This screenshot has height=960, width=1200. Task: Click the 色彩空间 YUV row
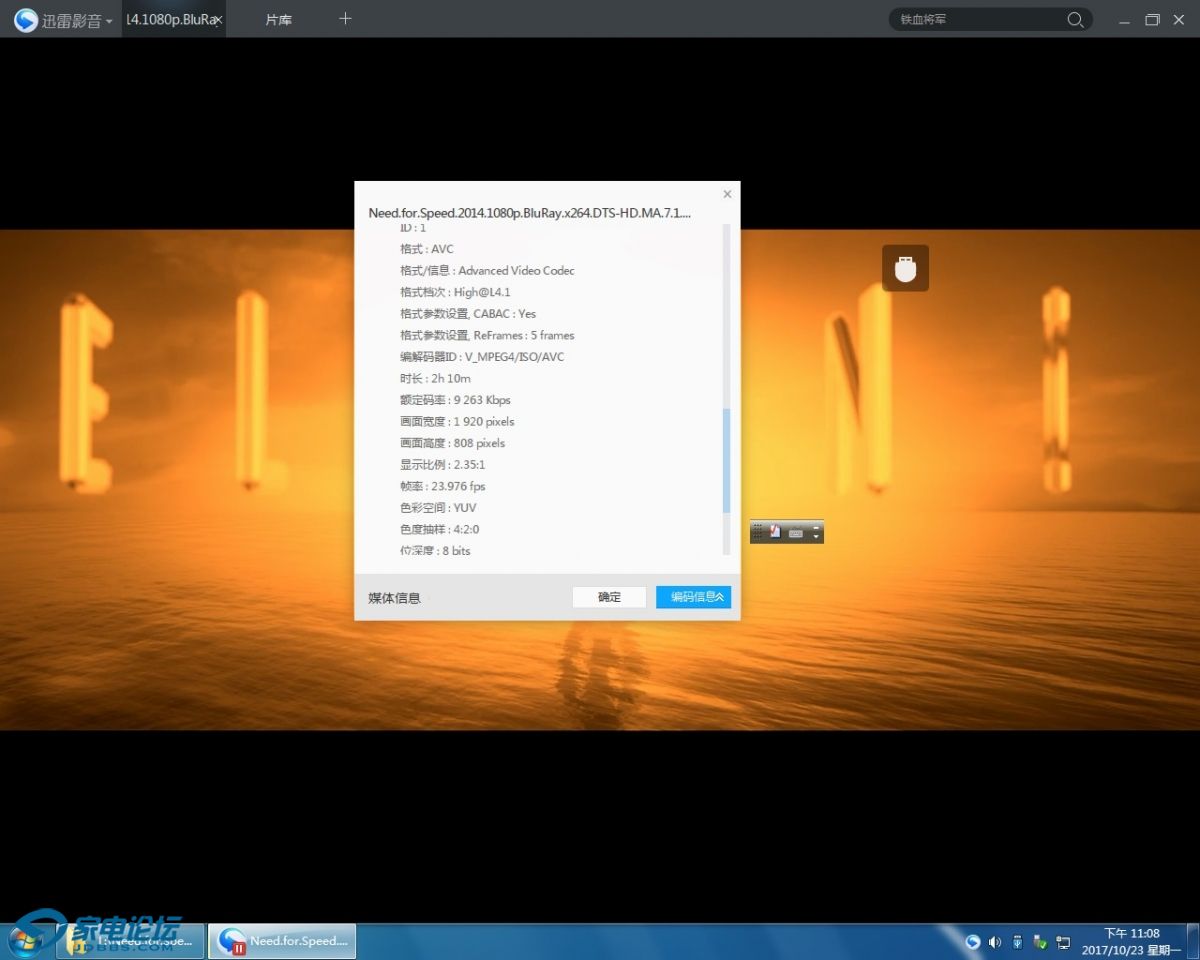(438, 508)
